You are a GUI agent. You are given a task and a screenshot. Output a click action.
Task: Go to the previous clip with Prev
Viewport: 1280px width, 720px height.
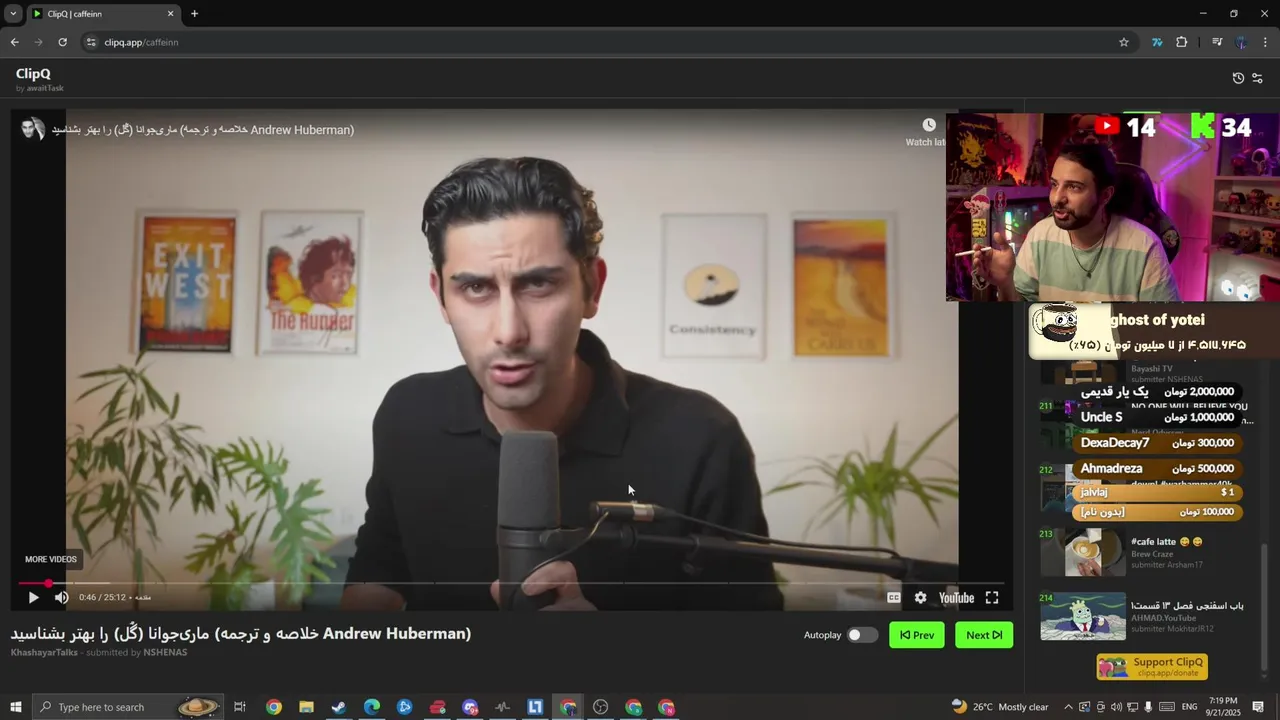[x=917, y=635]
